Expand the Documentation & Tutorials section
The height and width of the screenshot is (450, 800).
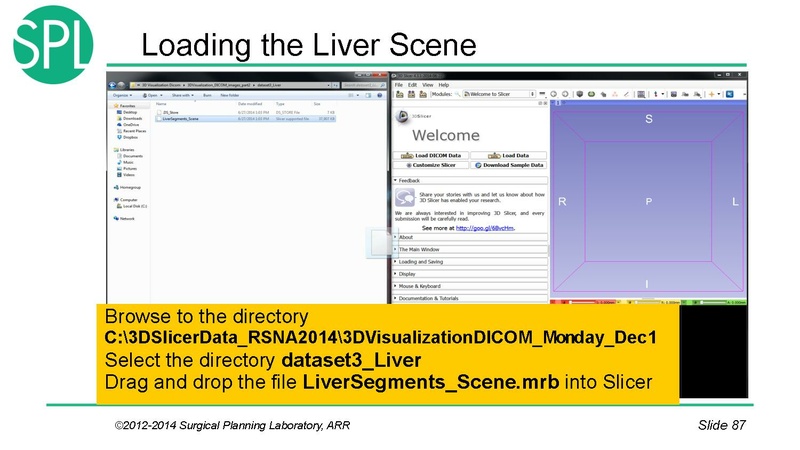click(470, 298)
